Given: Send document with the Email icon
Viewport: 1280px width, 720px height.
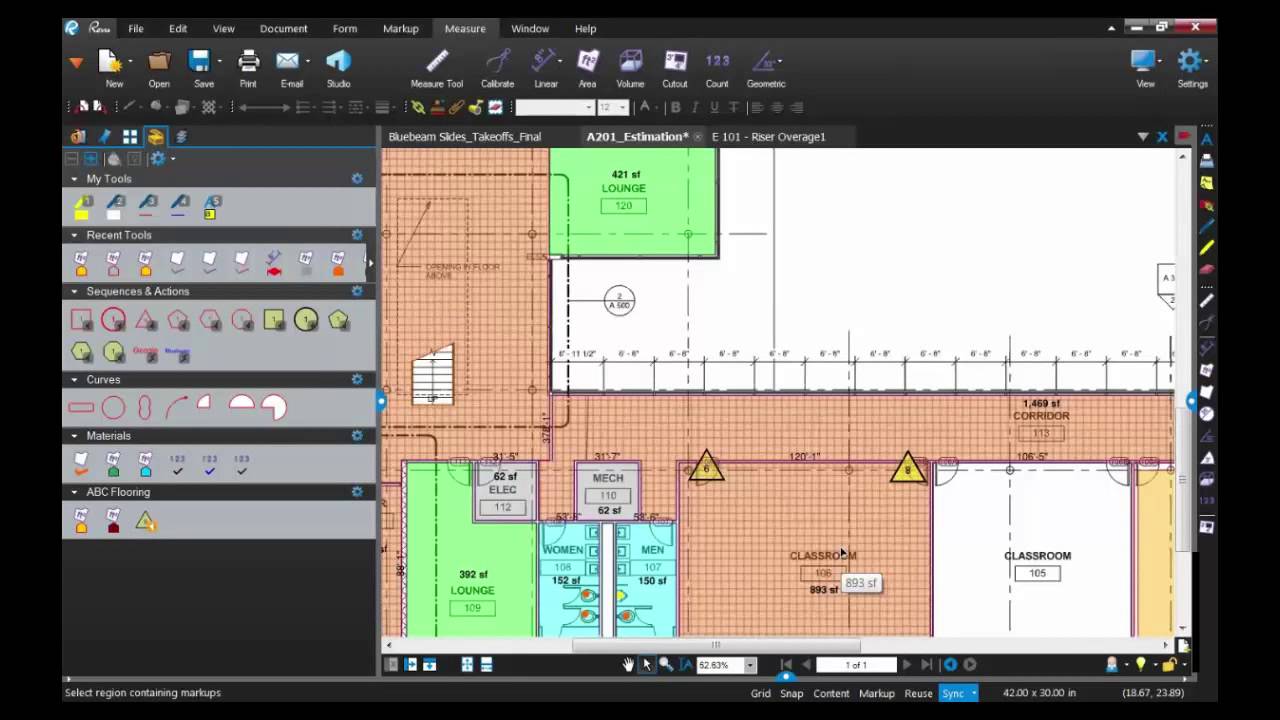Looking at the screenshot, I should pos(288,61).
